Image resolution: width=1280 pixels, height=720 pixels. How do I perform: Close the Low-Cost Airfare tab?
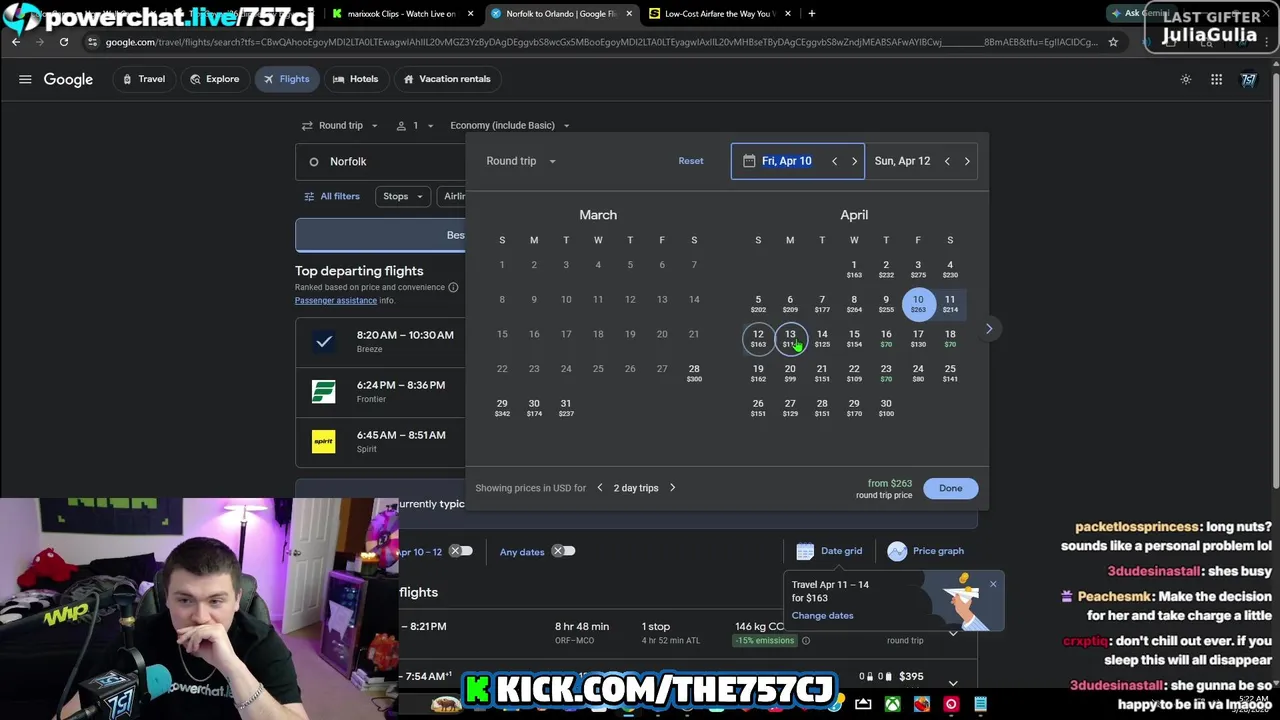click(788, 14)
